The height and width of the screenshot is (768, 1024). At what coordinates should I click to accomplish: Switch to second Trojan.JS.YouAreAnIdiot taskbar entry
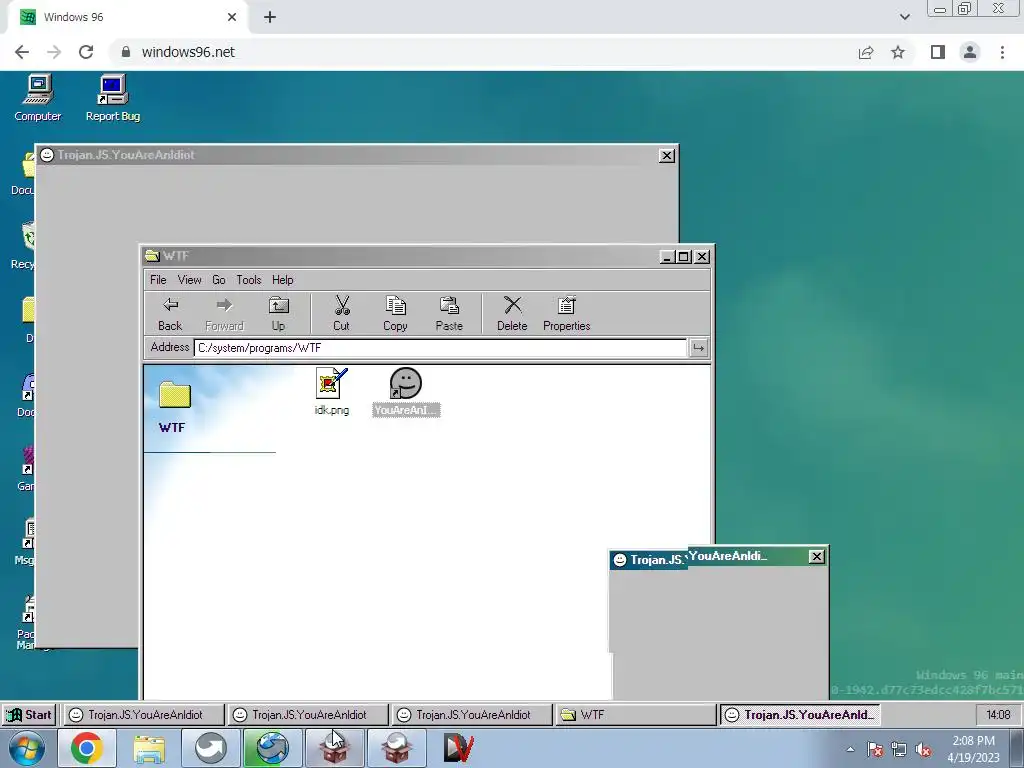(308, 714)
